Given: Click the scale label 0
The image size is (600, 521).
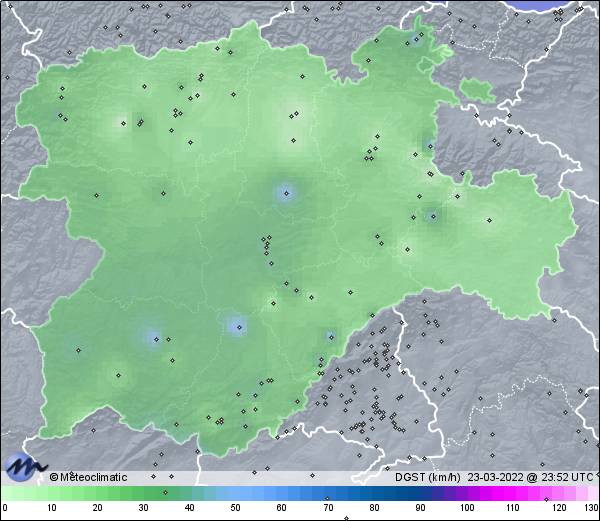Looking at the screenshot, I should click(x=5, y=508).
